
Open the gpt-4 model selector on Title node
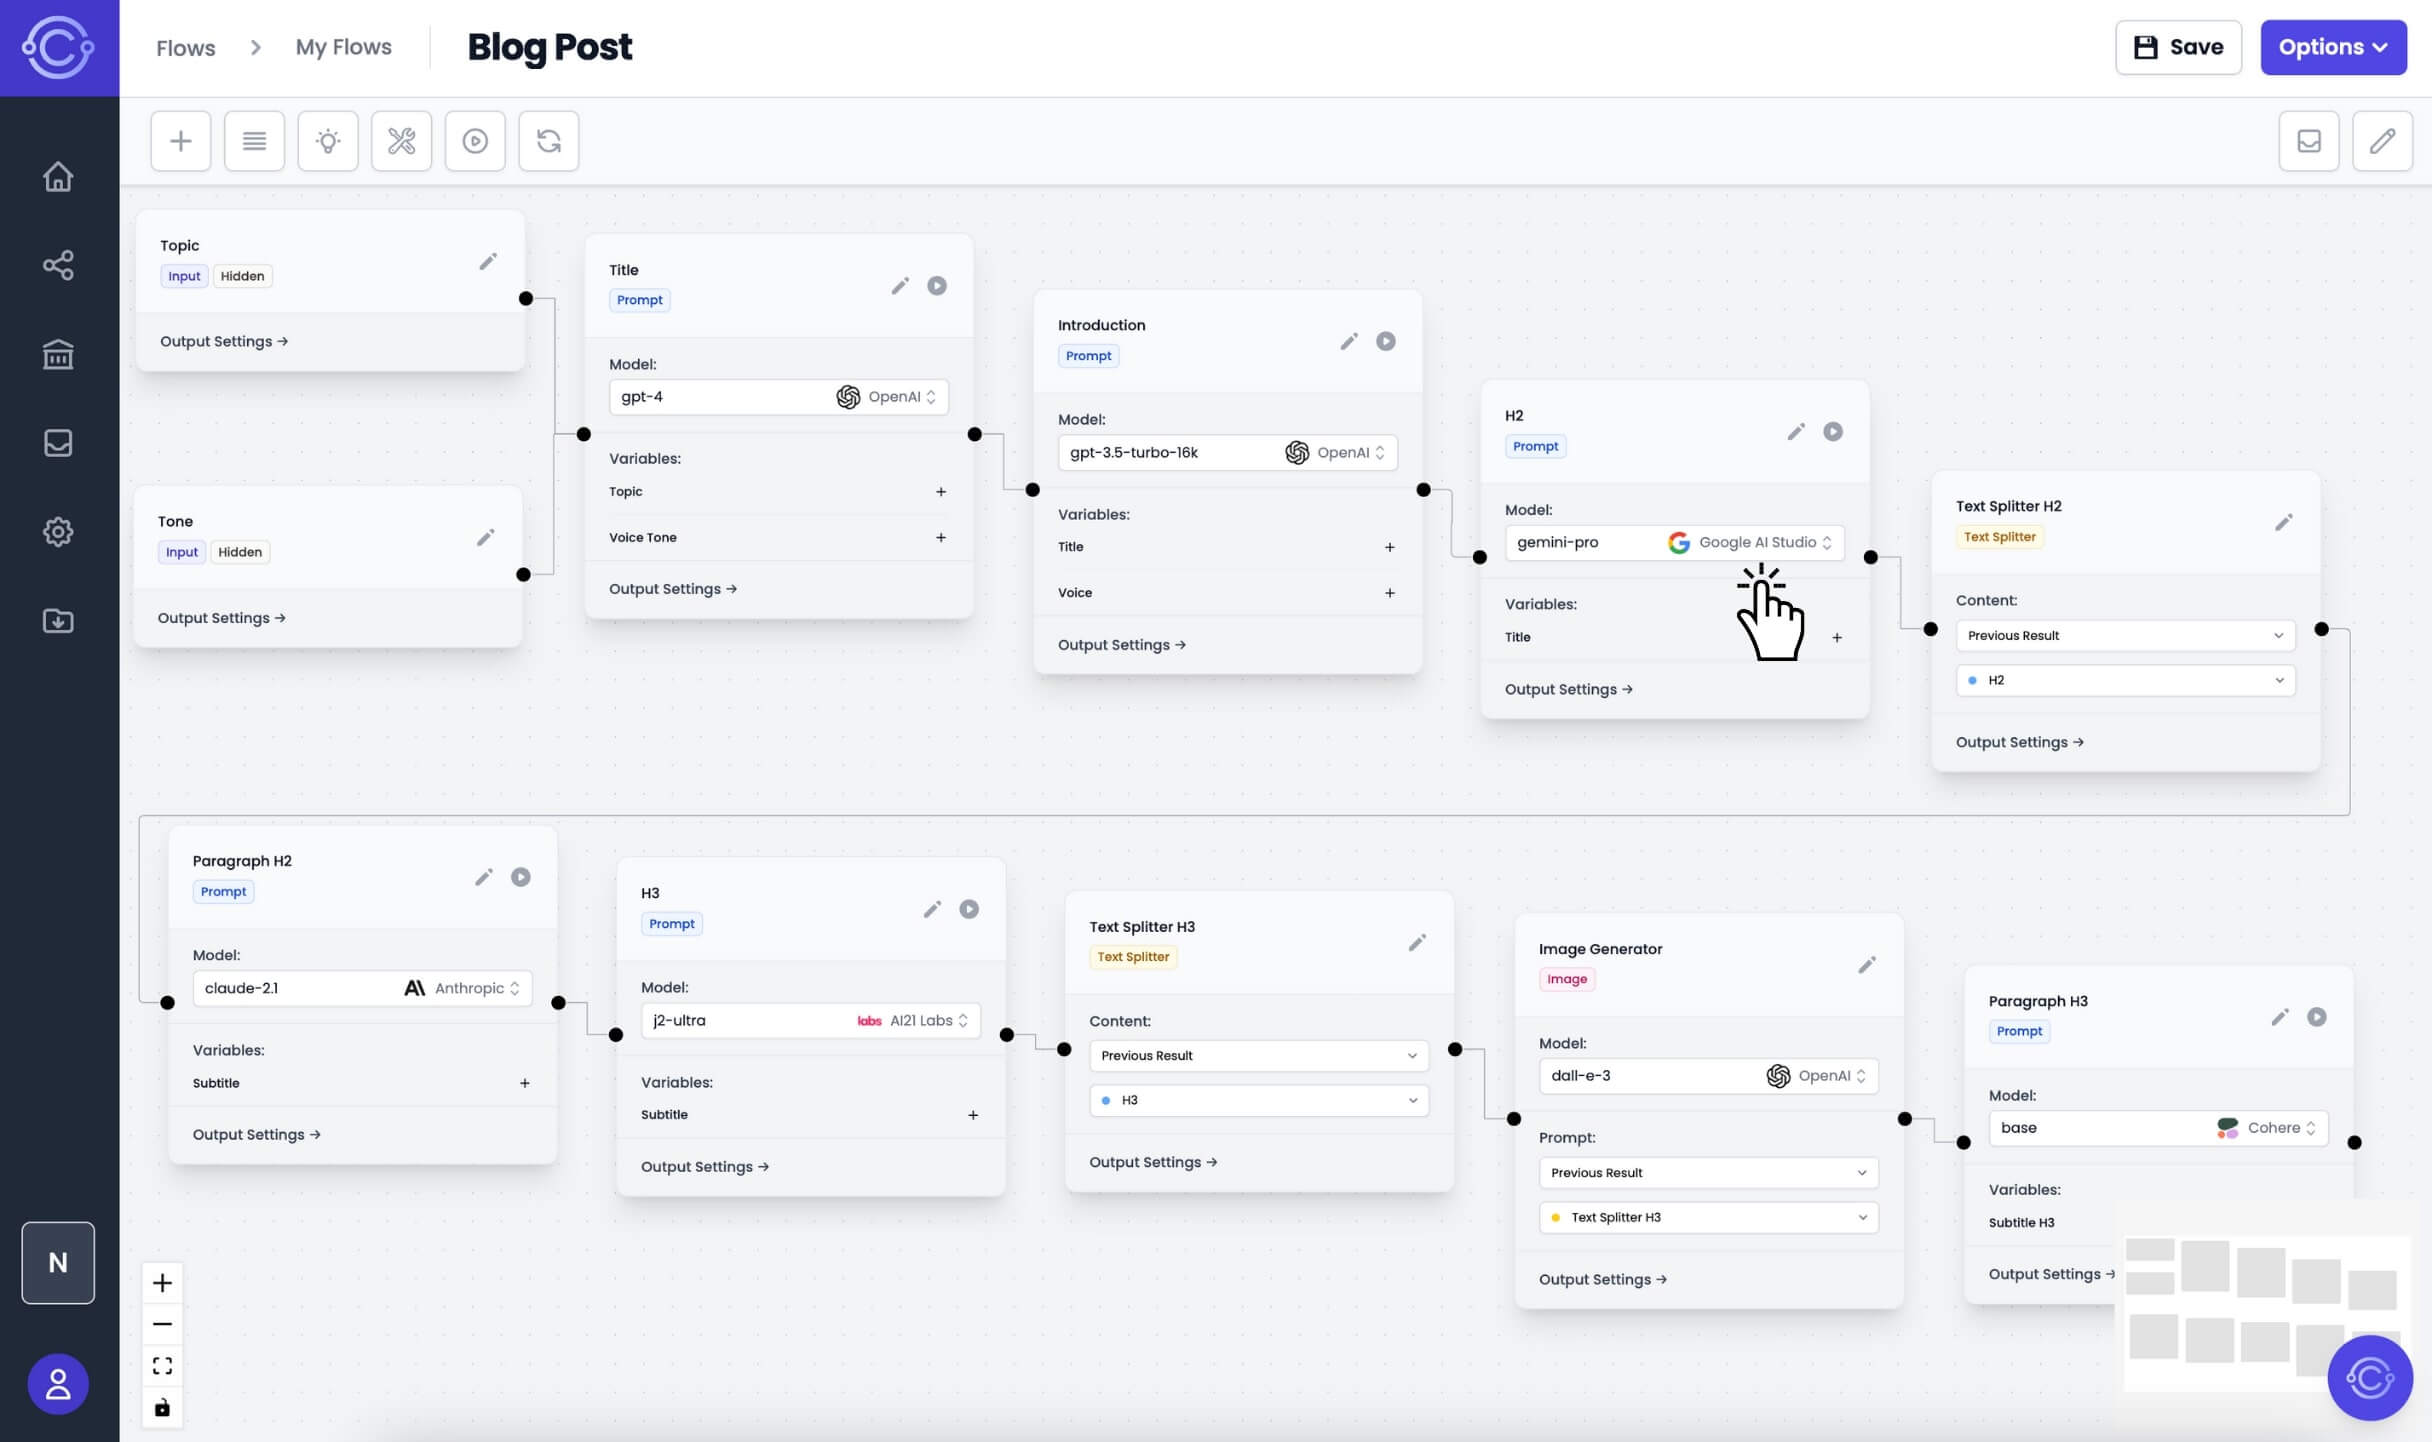click(778, 396)
